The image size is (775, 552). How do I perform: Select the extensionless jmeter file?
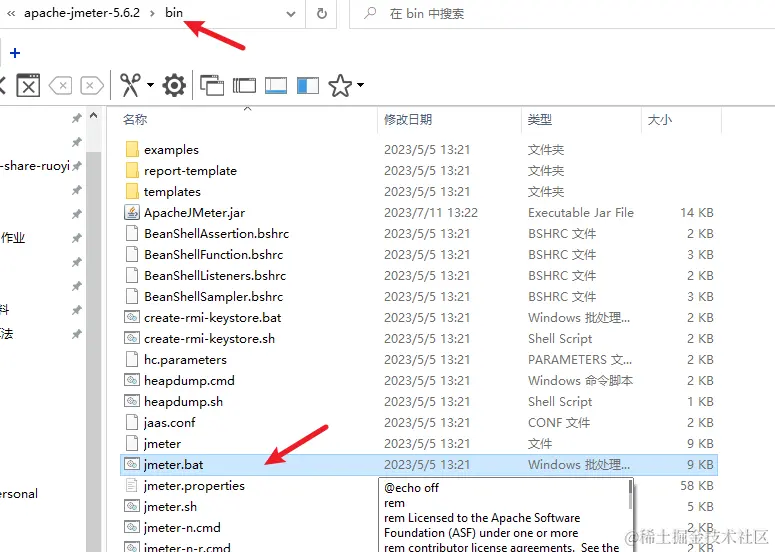162,444
